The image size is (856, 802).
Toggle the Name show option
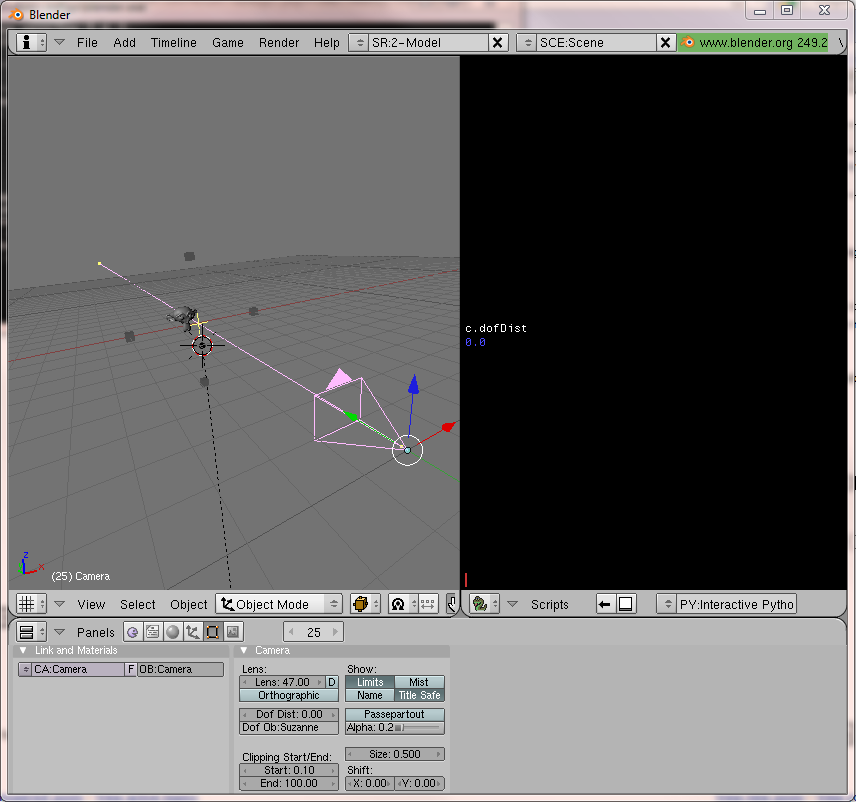click(370, 695)
